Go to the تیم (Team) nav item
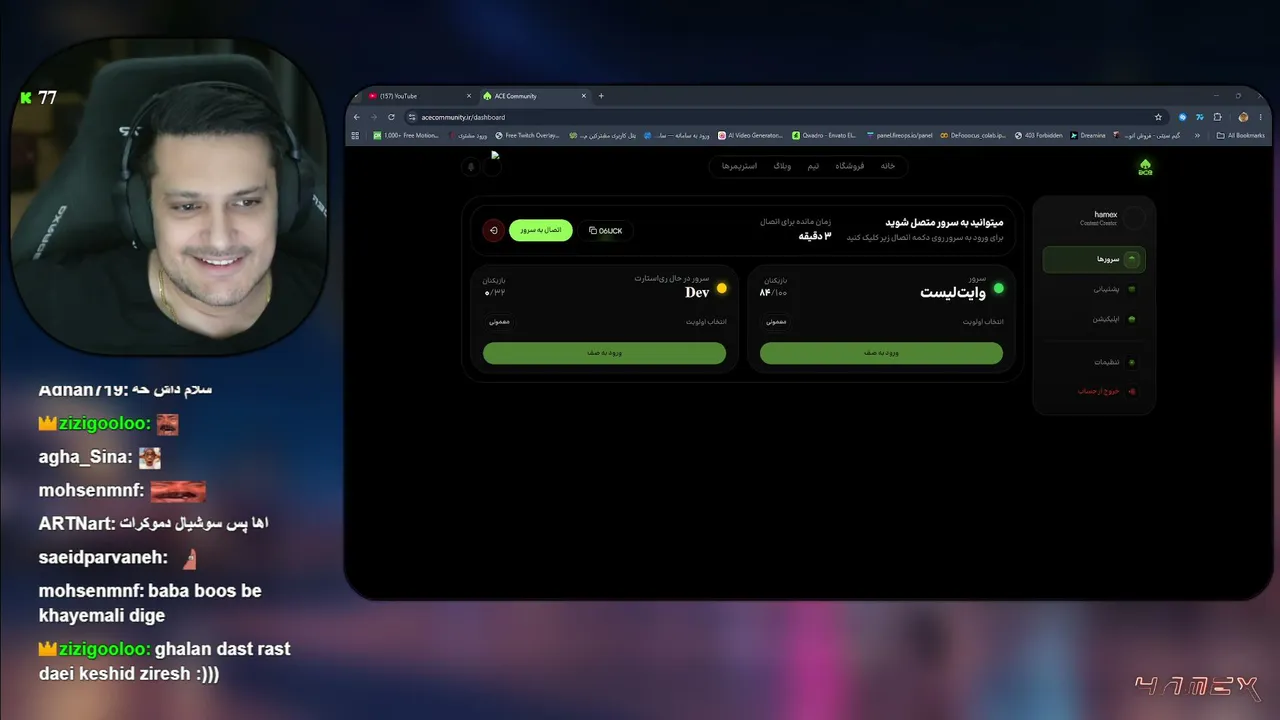 (x=813, y=166)
